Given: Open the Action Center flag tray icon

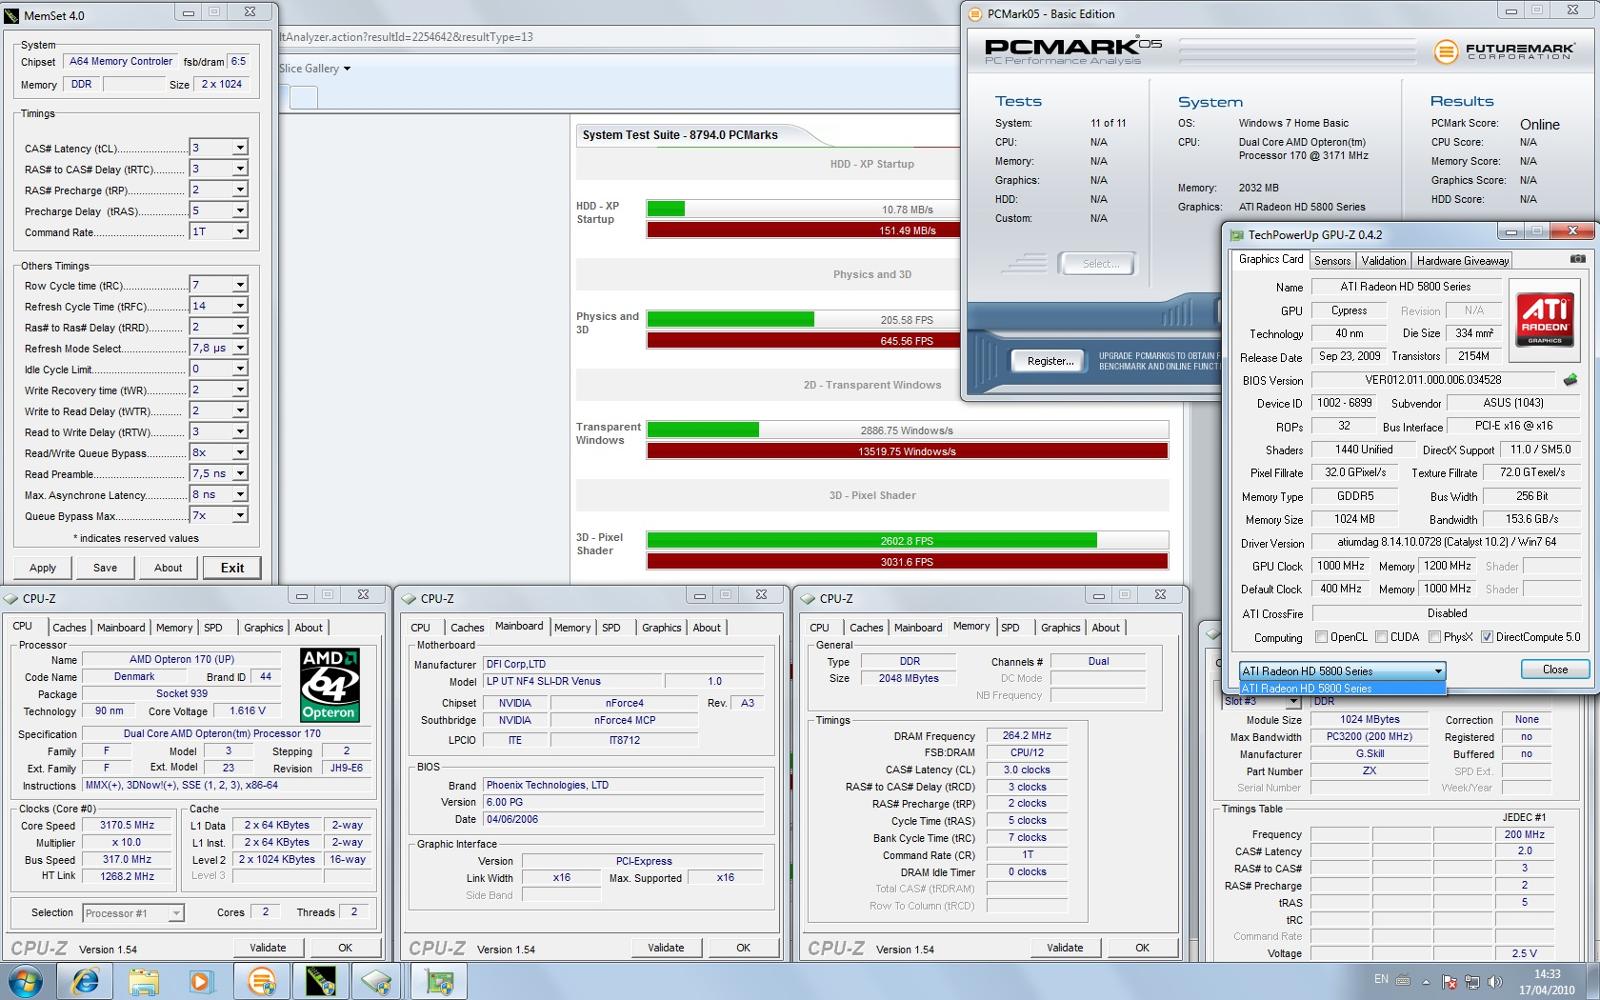Looking at the screenshot, I should pos(1450,982).
